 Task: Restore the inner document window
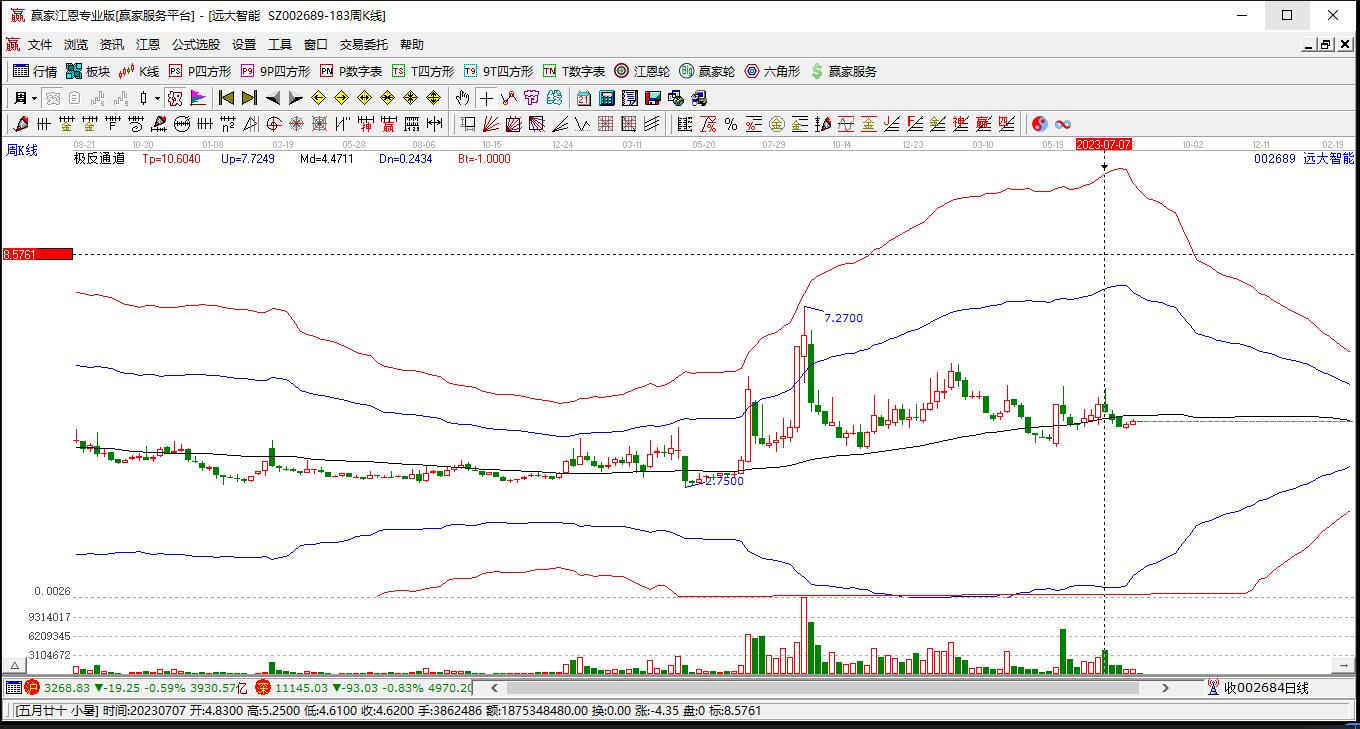[x=1326, y=45]
